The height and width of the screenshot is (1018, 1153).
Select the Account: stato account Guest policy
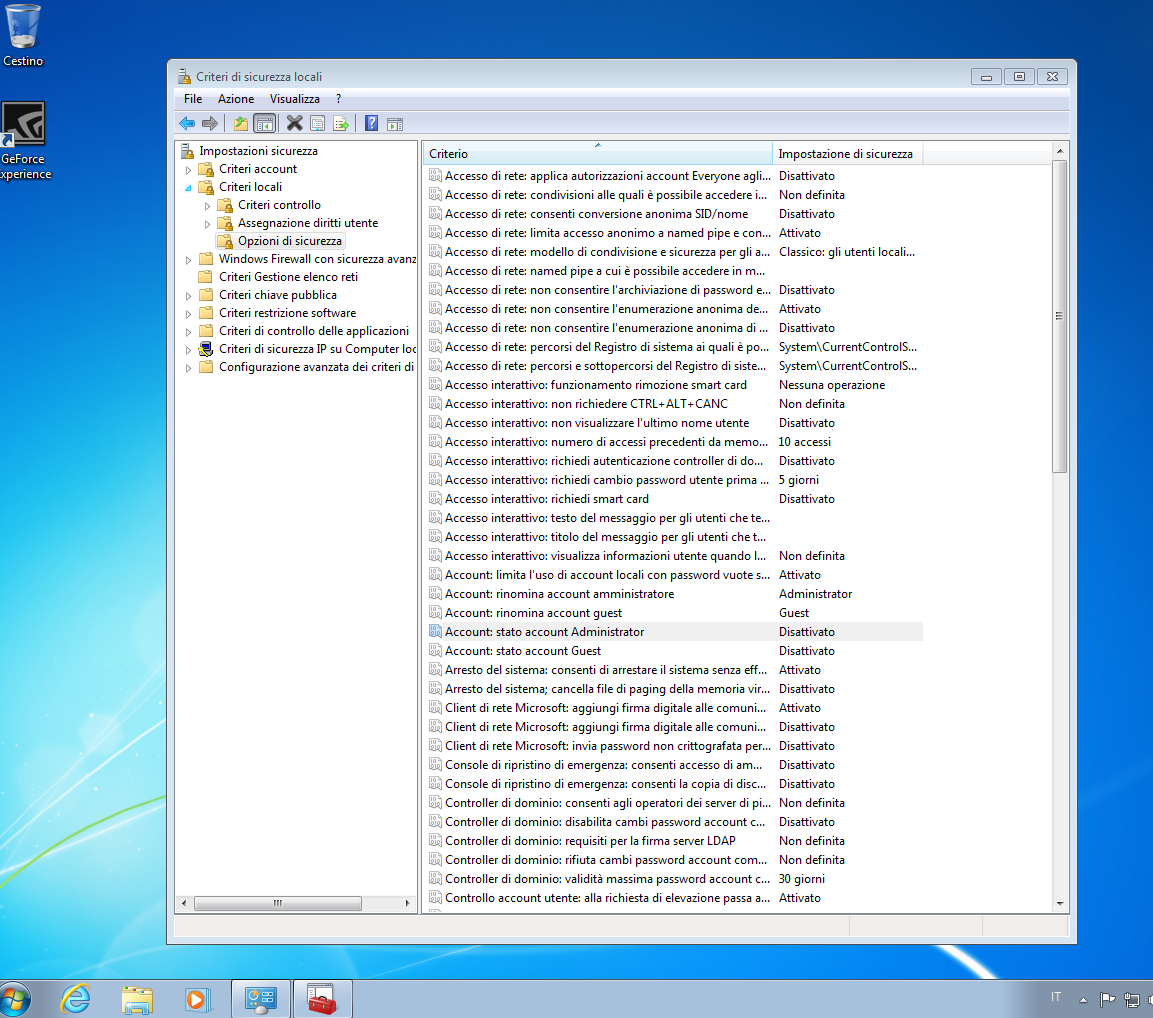[x=522, y=651]
